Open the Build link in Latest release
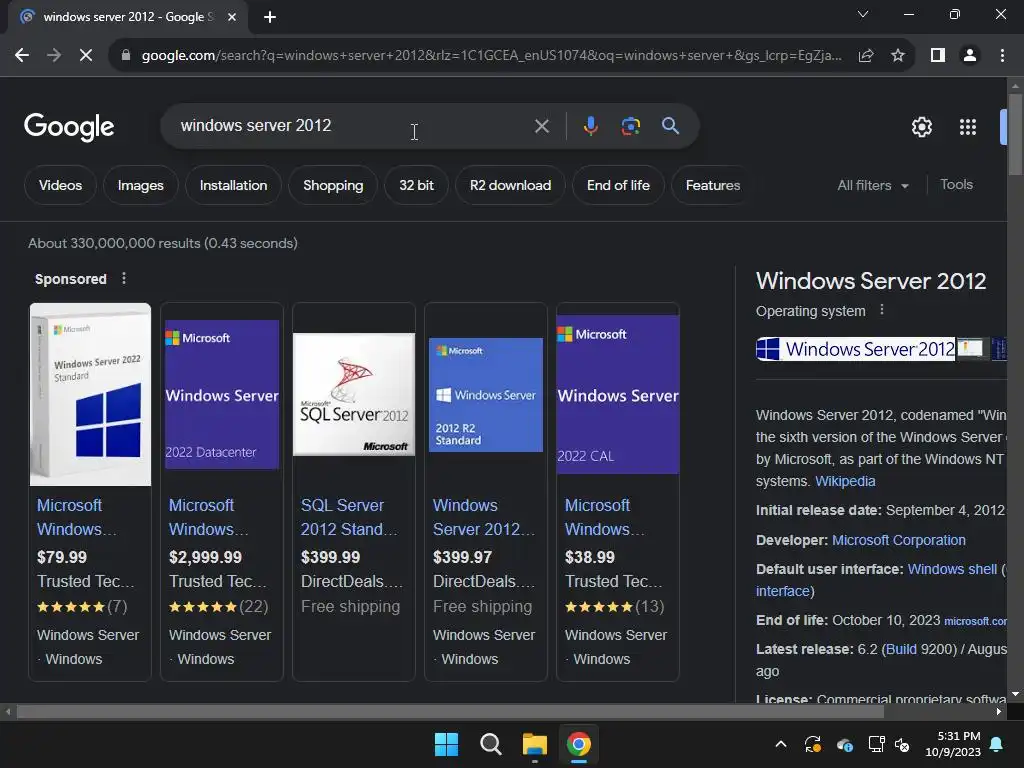The height and width of the screenshot is (768, 1024). (x=901, y=649)
